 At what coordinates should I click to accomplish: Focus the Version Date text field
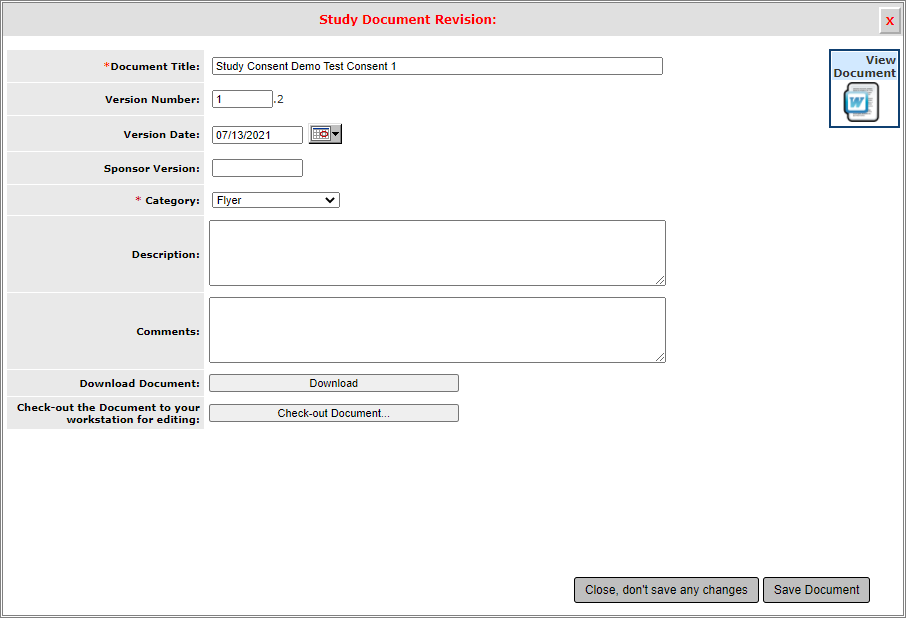257,135
